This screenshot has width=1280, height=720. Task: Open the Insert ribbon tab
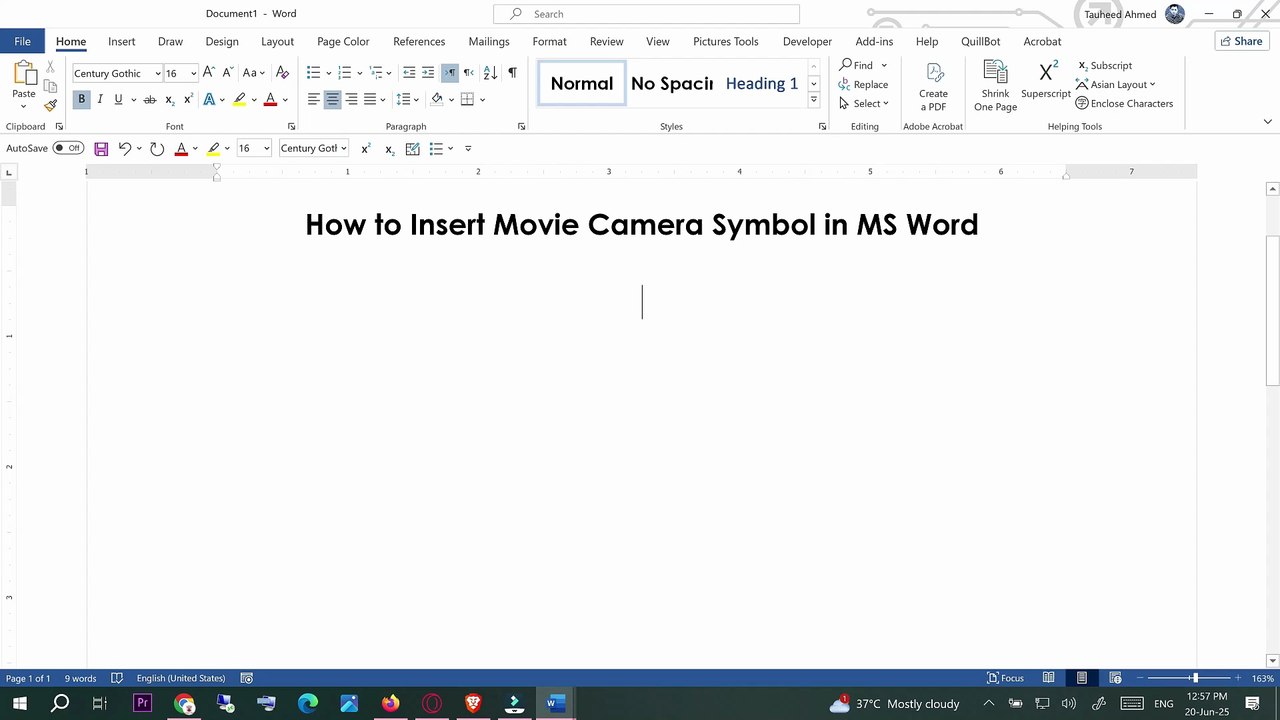(122, 42)
